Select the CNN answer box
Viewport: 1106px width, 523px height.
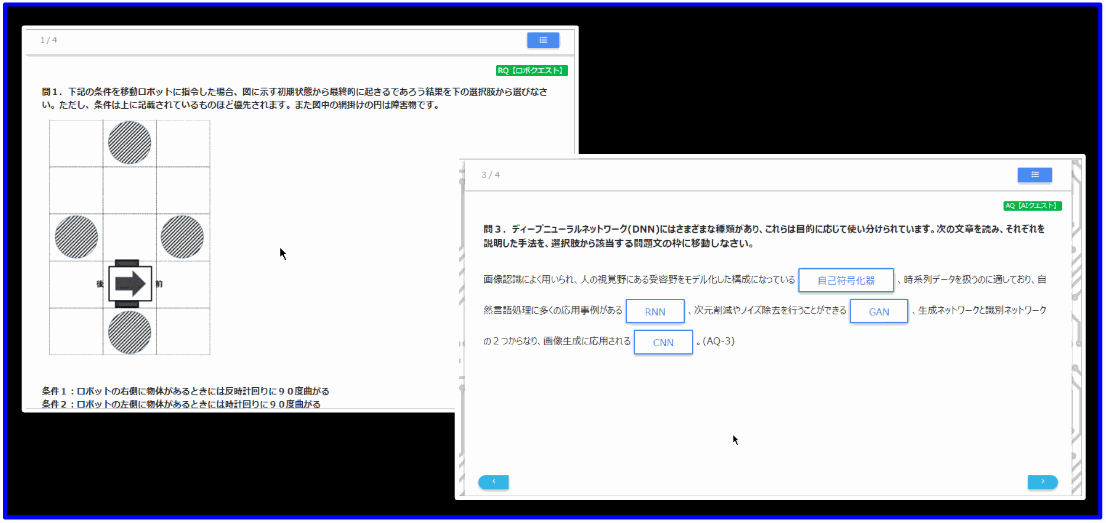[663, 342]
